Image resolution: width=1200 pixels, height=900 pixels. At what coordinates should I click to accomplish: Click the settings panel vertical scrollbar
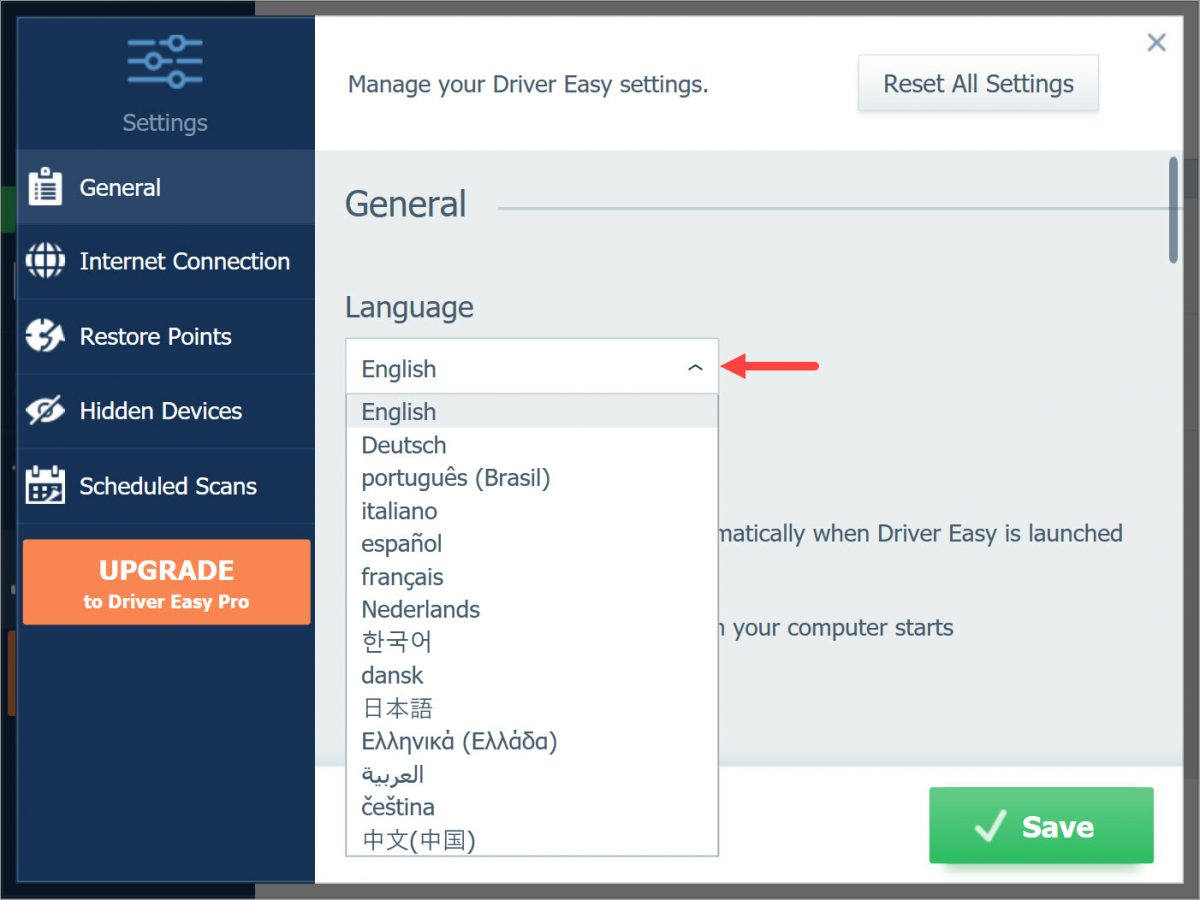[1174, 210]
